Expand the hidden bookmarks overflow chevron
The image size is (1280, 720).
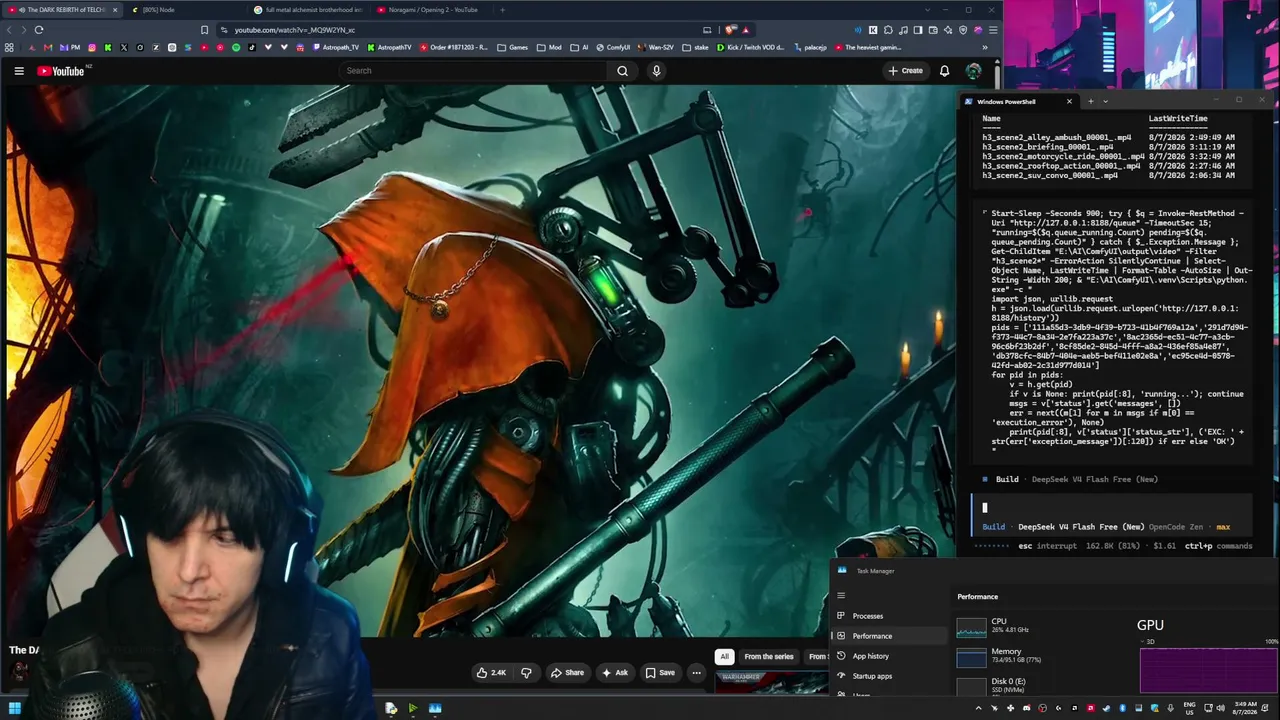click(x=985, y=47)
